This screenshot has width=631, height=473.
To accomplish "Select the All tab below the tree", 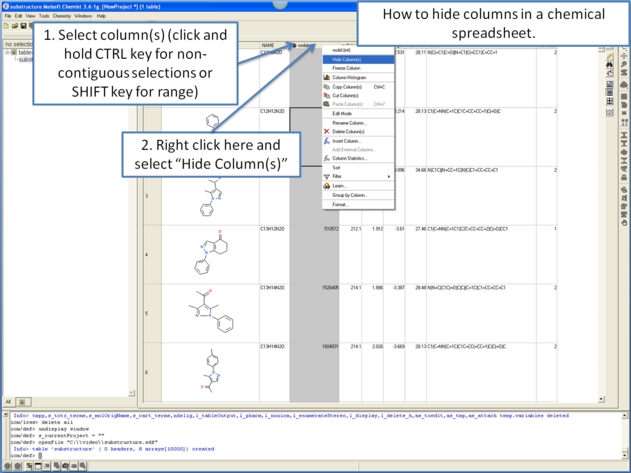I will coord(8,402).
